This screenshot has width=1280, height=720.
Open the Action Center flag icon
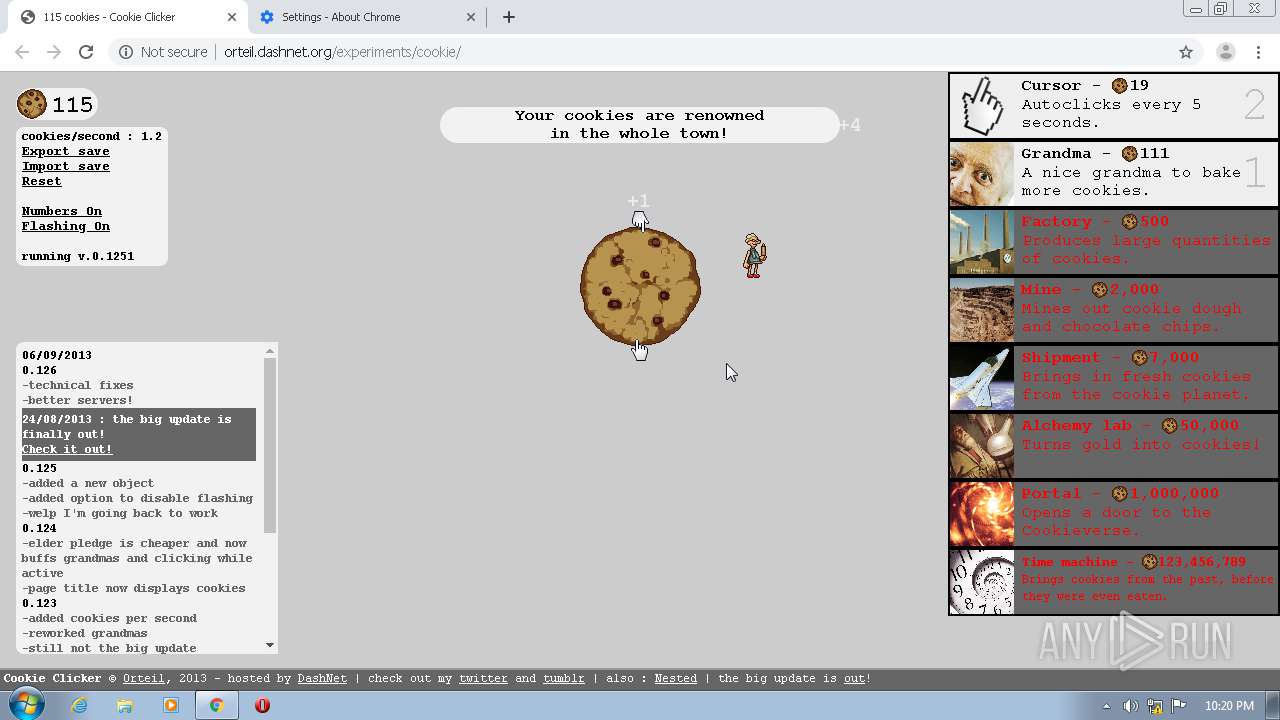1178,706
